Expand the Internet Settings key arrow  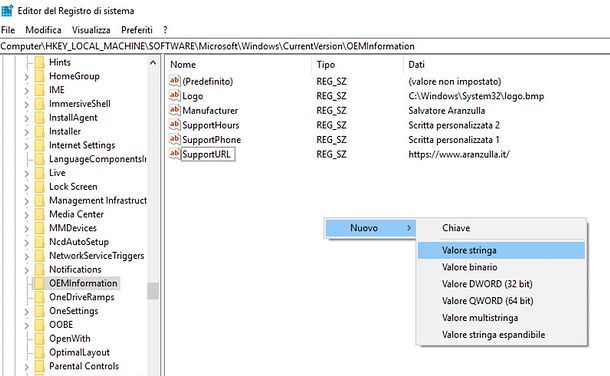point(26,146)
